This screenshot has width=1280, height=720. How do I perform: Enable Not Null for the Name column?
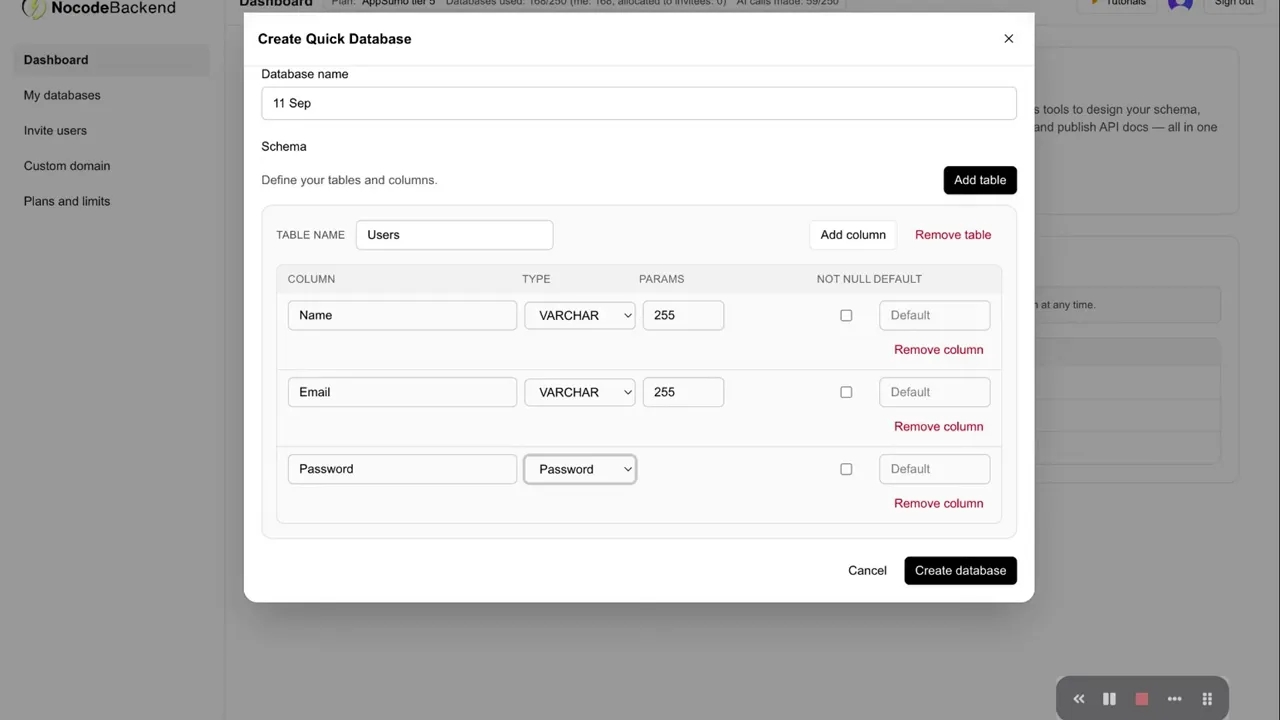[x=846, y=315]
